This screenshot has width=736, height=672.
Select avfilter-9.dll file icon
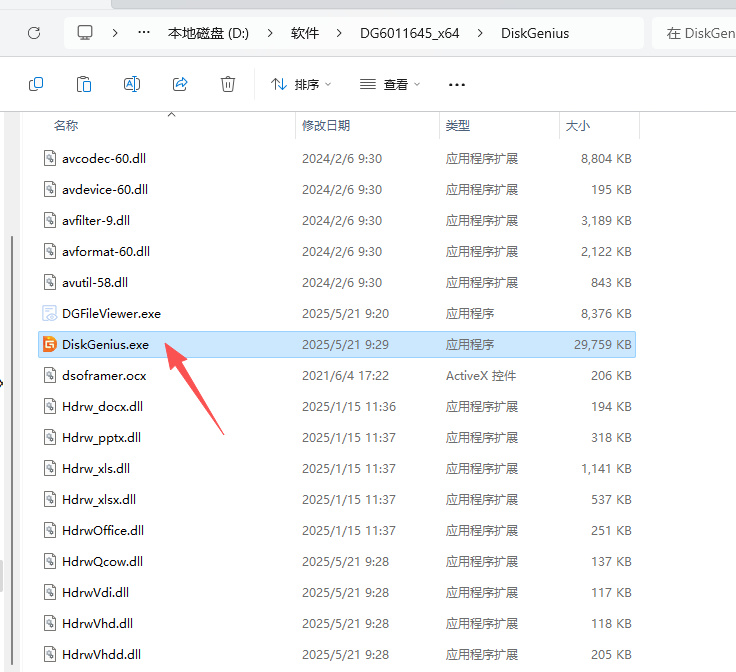pyautogui.click(x=50, y=220)
